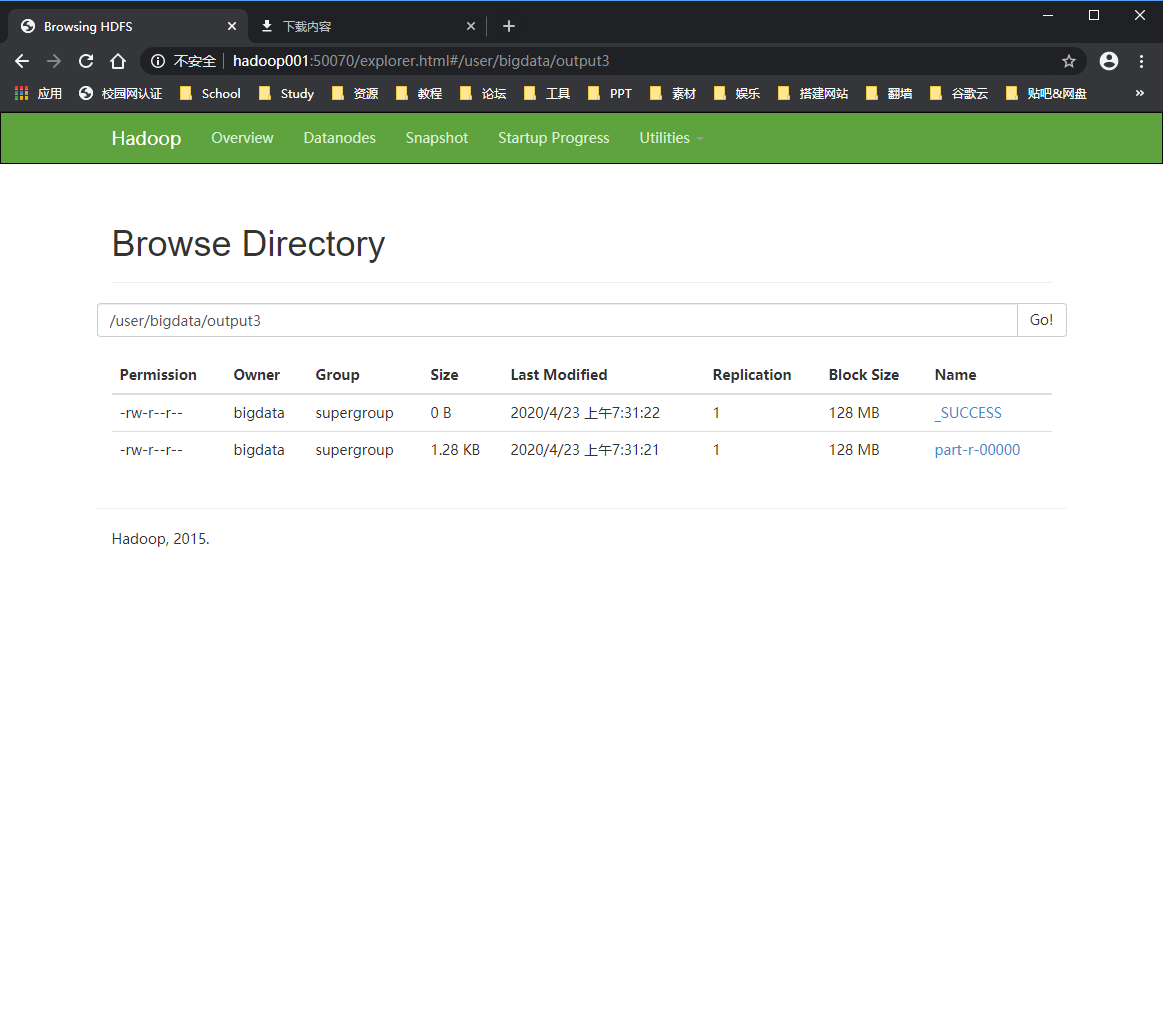This screenshot has width=1163, height=1034.
Task: Open the 娱乐 bookmark folder
Action: click(x=737, y=93)
